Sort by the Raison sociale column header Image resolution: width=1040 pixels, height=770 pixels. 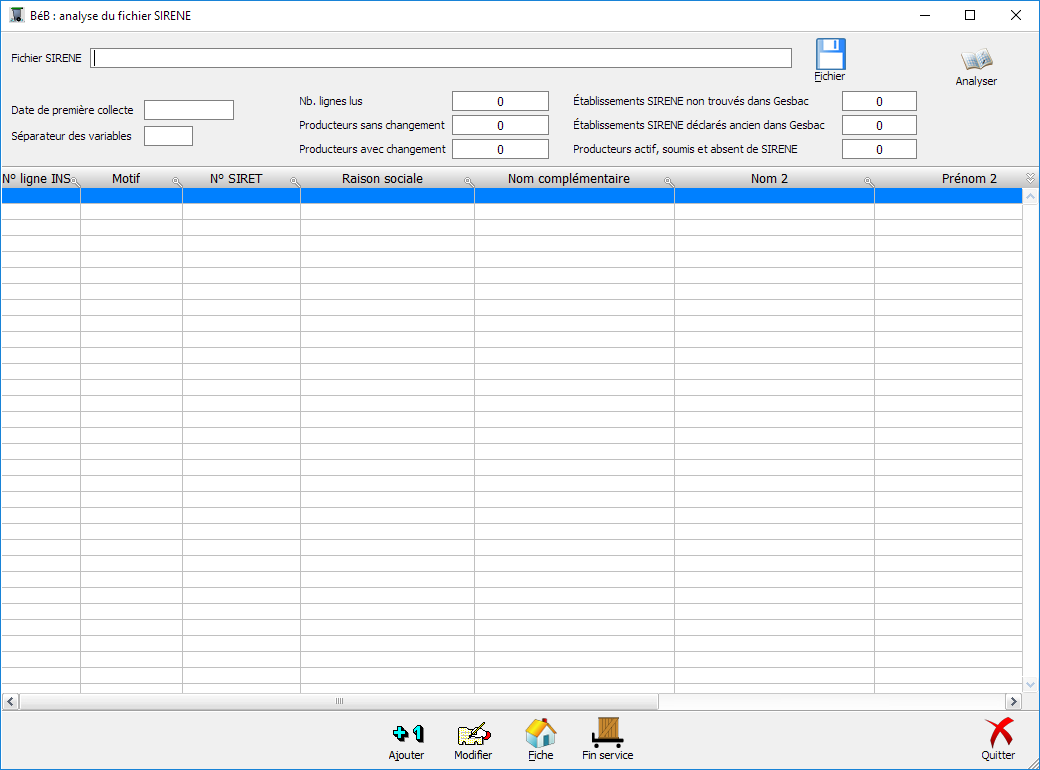click(382, 179)
